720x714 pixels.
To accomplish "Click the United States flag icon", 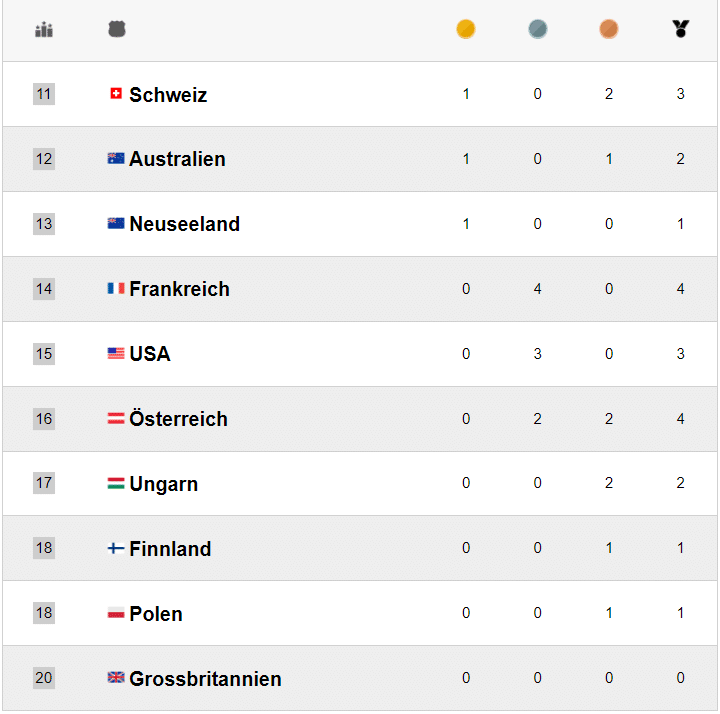I will pos(116,354).
